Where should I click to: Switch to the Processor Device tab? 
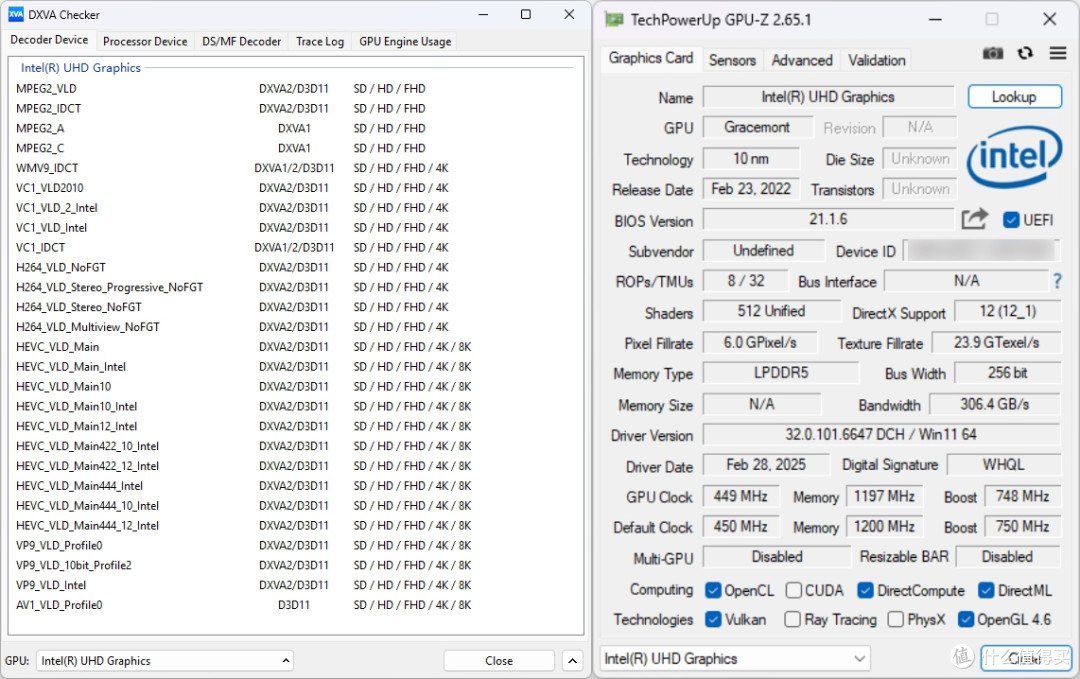(x=145, y=41)
